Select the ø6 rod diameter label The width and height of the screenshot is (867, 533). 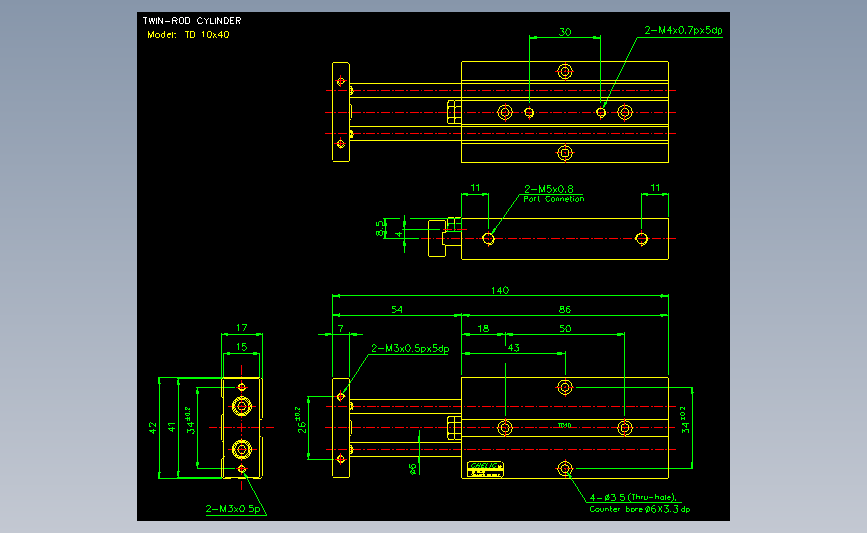(412, 469)
